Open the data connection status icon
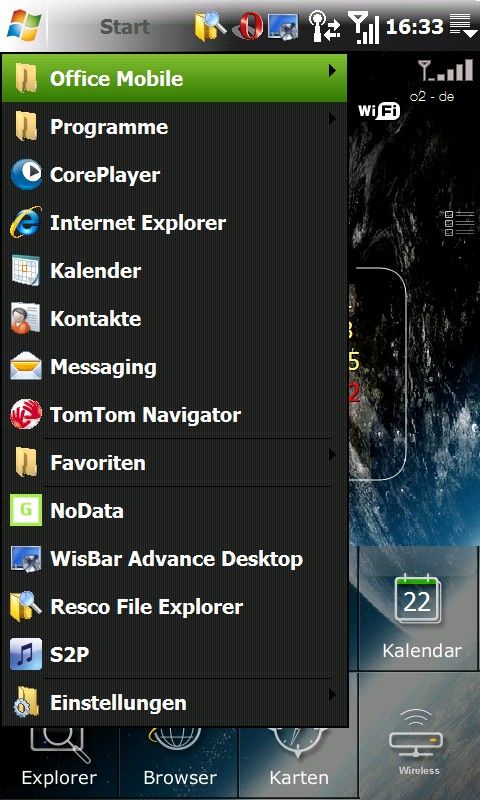Viewport: 480px width, 800px height. click(x=324, y=26)
